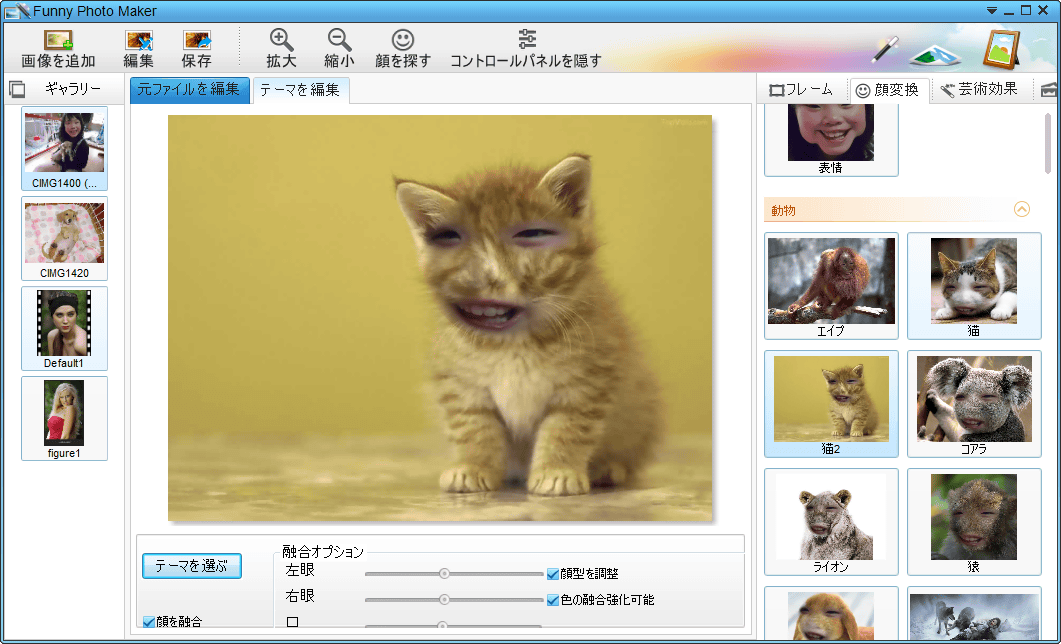The width and height of the screenshot is (1061, 644).
Task: Choose the 猫 animal template
Action: pos(974,286)
